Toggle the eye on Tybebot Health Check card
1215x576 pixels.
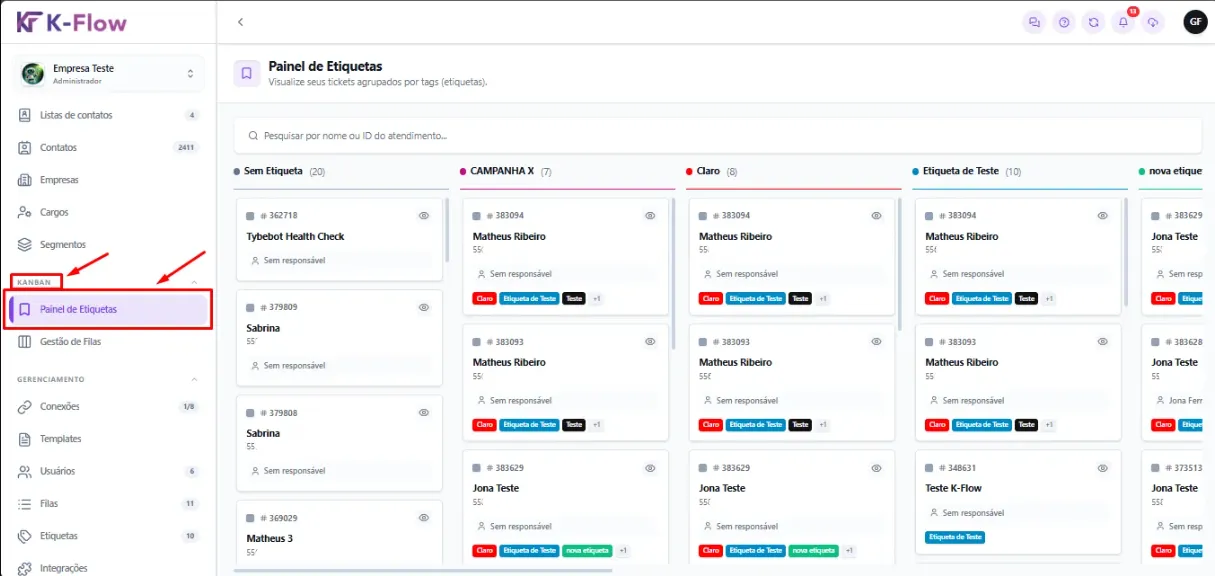tap(423, 215)
